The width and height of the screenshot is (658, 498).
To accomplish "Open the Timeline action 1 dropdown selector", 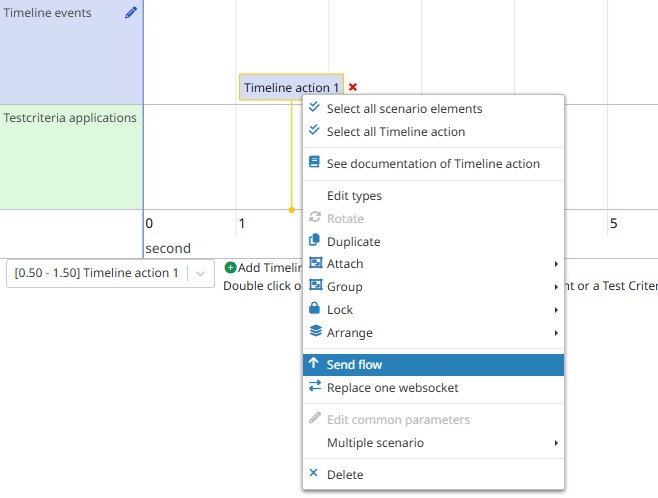I will tap(200, 273).
